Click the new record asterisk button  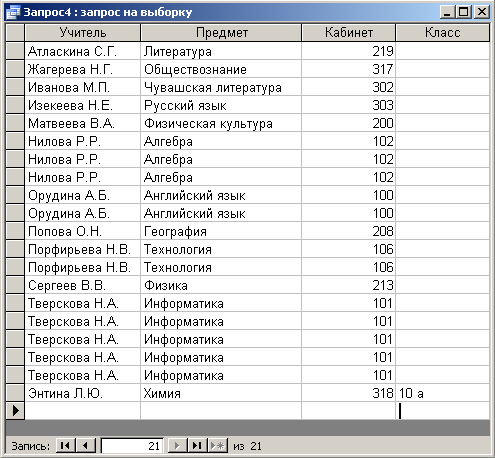(x=218, y=446)
